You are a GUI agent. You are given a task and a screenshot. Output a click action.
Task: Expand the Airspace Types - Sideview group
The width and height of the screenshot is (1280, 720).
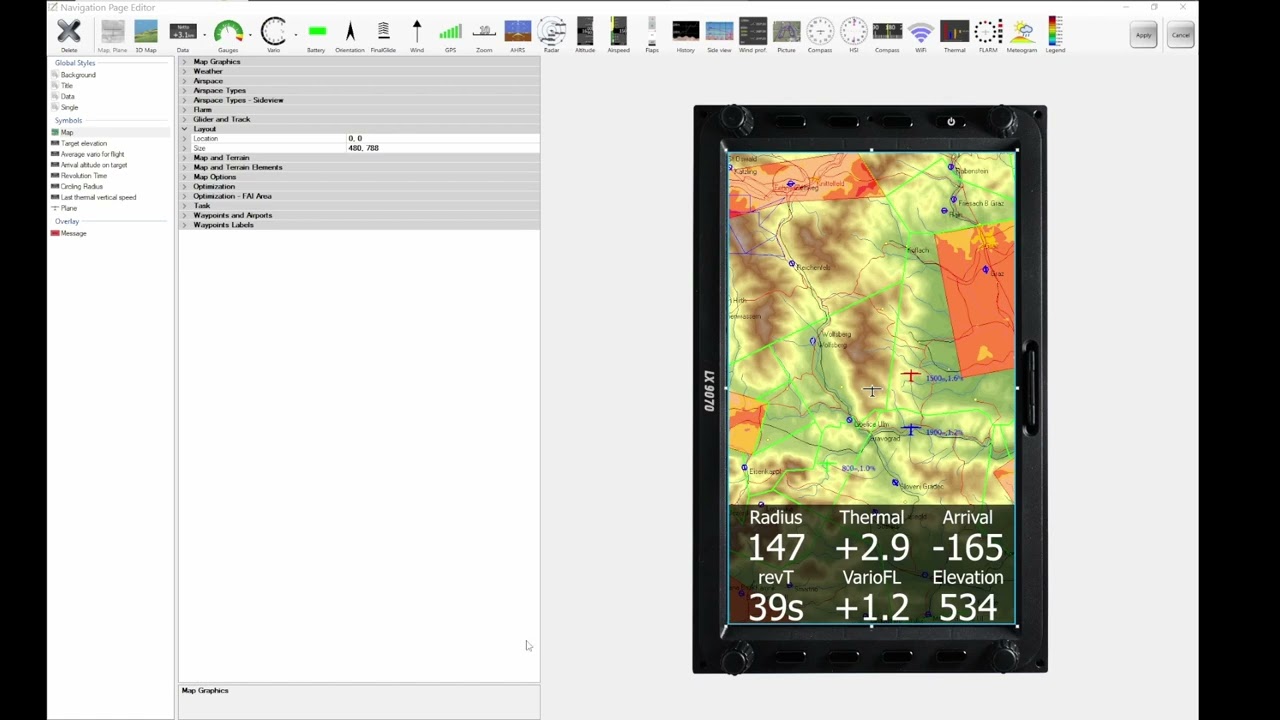184,100
